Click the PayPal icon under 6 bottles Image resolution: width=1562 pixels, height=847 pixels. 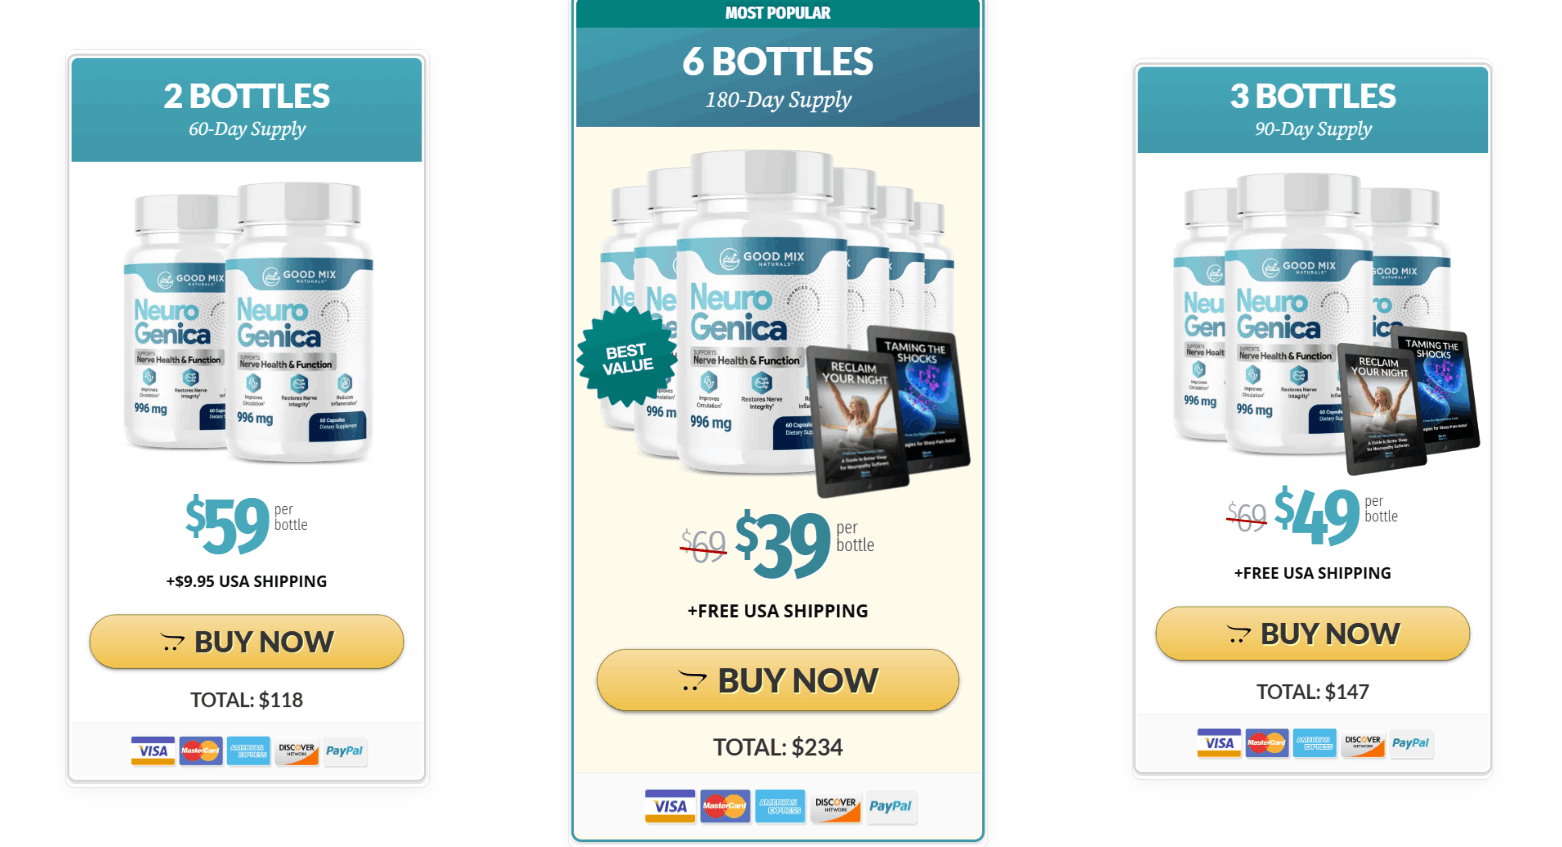coord(890,806)
